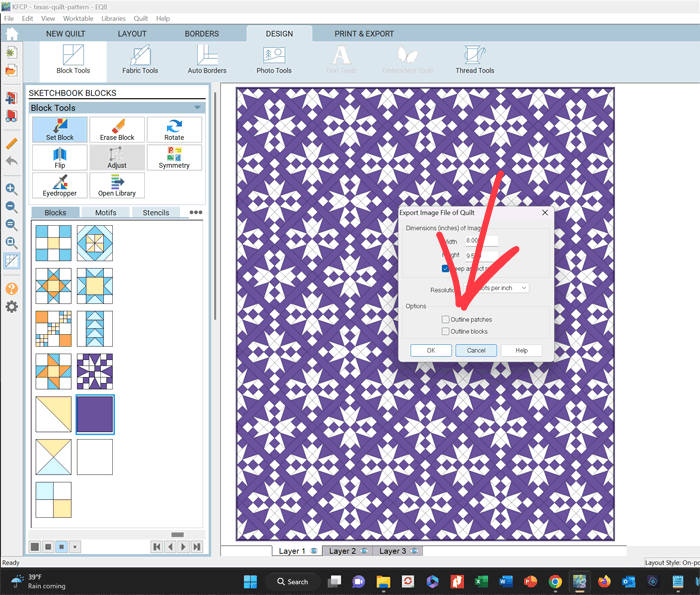Open the three-dots menu beside Stencils
This screenshot has width=700, height=595.
pyautogui.click(x=196, y=213)
